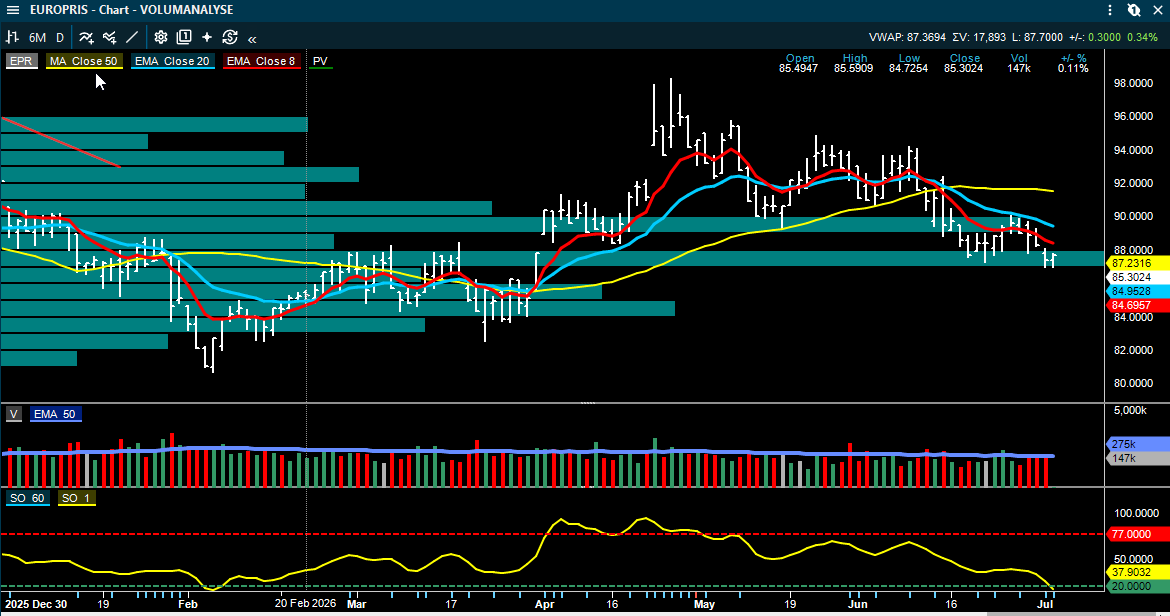
Task: Toggle the symbol link search icon
Action: [1134, 10]
